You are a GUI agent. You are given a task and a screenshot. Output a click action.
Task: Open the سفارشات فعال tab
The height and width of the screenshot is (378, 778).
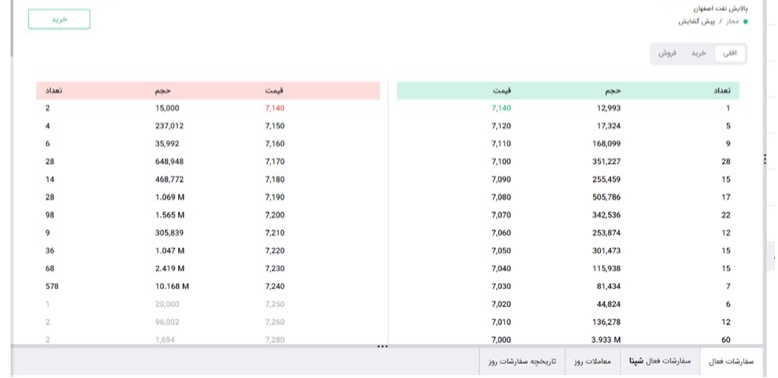pos(731,362)
